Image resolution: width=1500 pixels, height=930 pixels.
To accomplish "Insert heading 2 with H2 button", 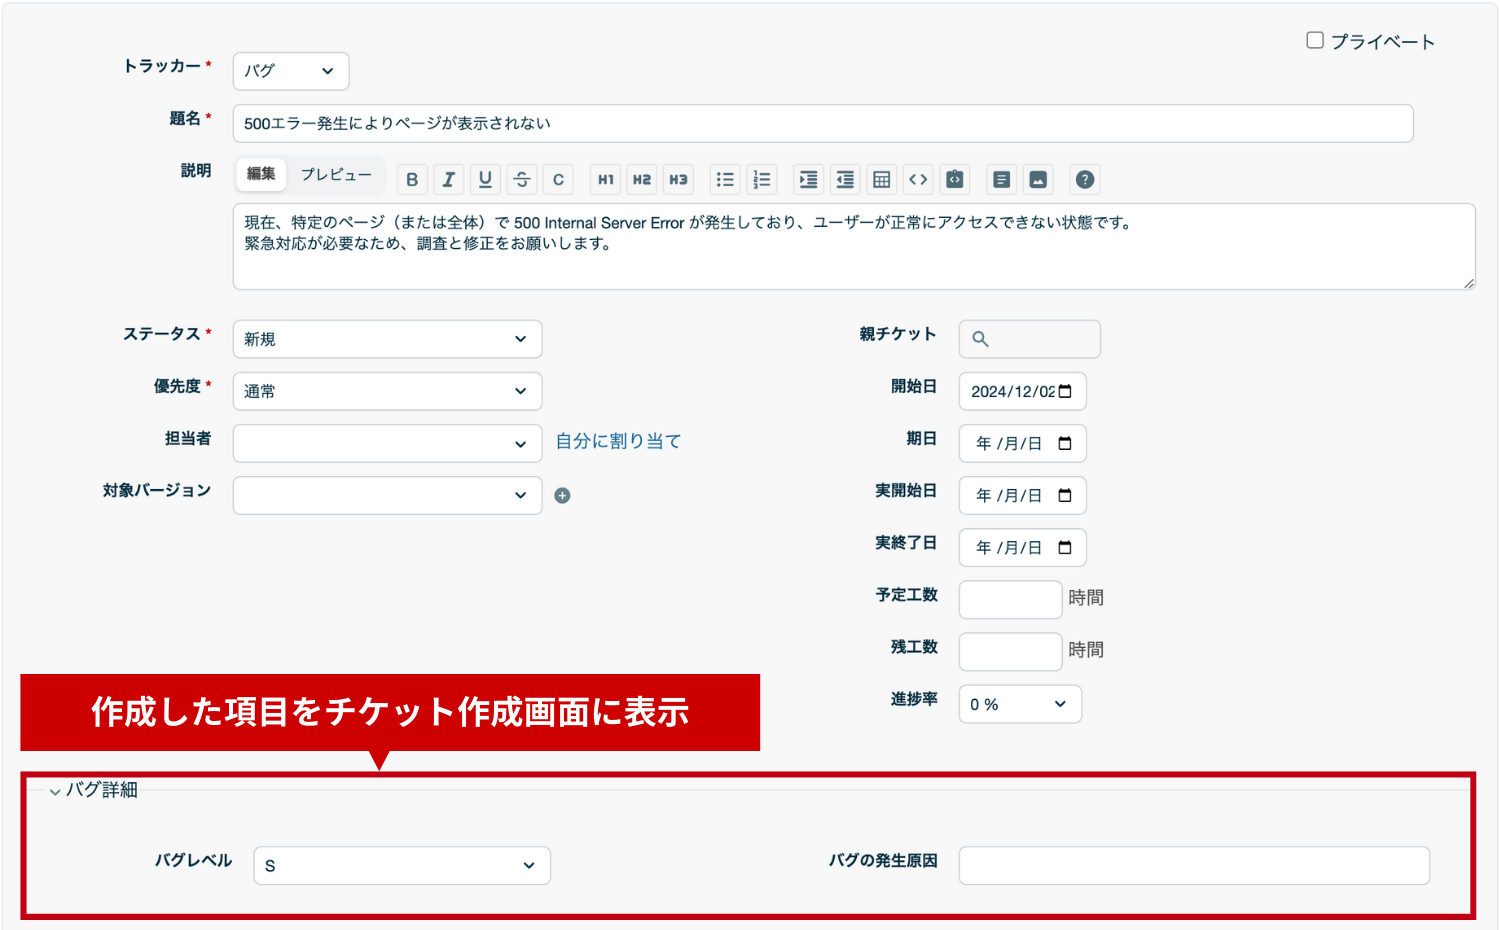I will click(642, 180).
